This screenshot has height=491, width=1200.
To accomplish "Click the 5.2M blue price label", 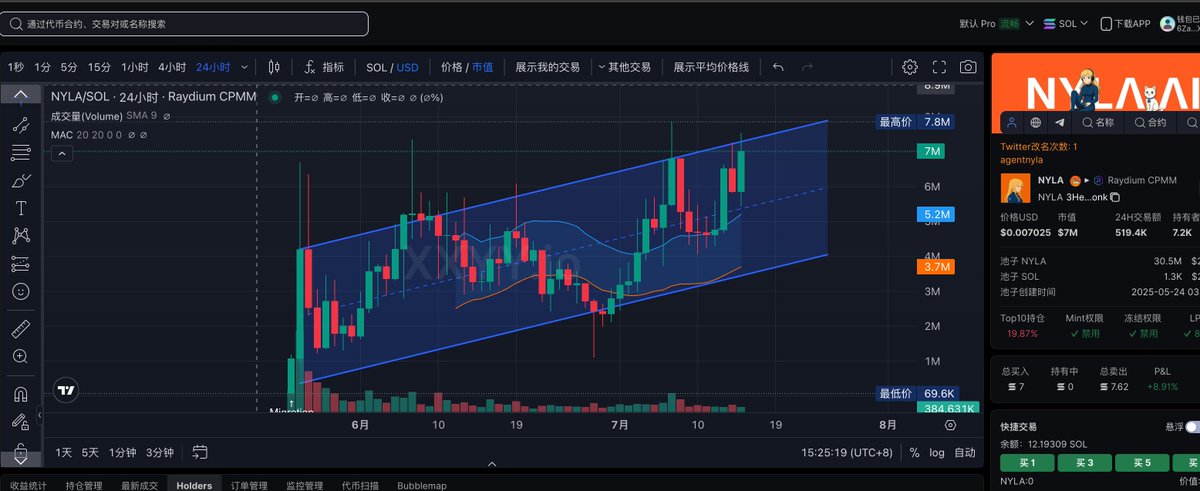I will coord(936,215).
